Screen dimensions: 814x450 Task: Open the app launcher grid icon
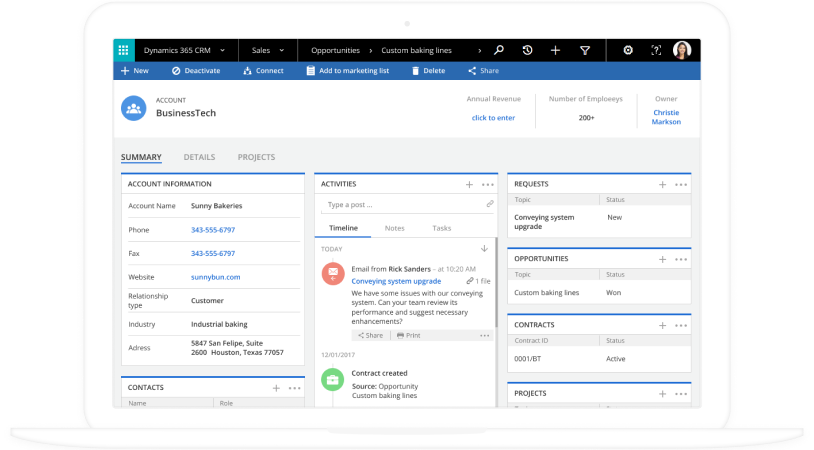pyautogui.click(x=123, y=50)
